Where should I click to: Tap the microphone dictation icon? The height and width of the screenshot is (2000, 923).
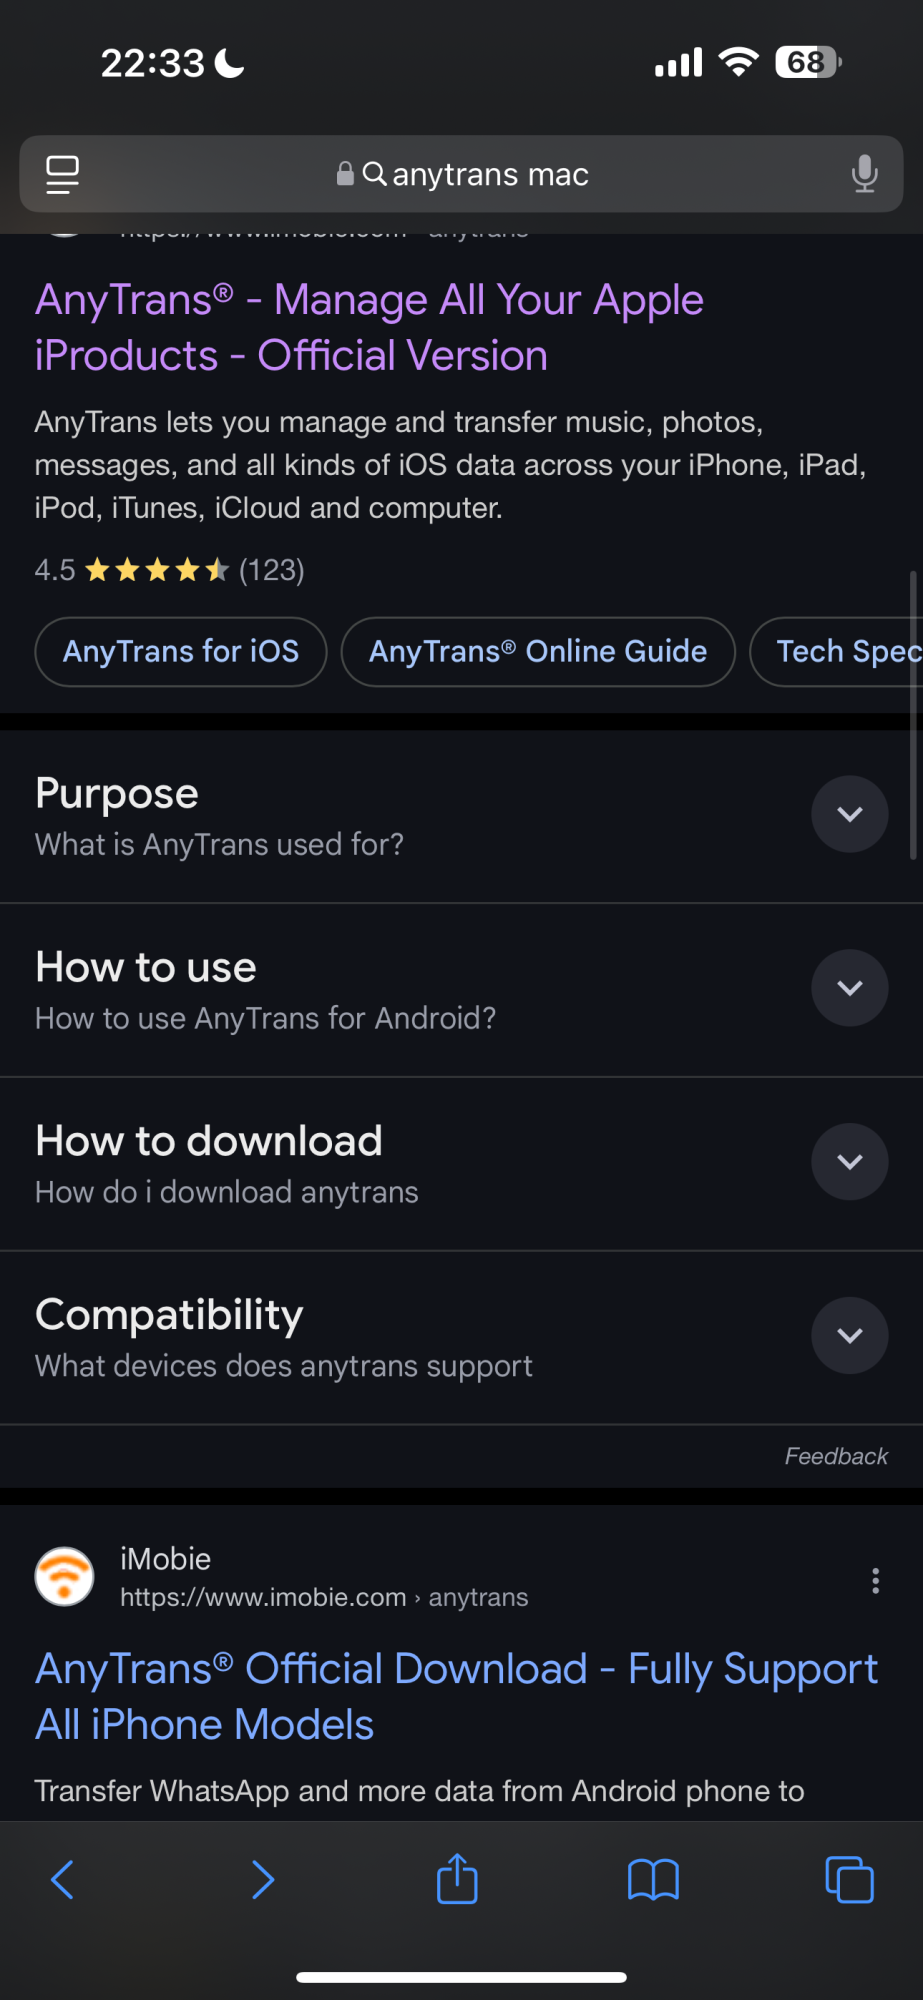[864, 174]
